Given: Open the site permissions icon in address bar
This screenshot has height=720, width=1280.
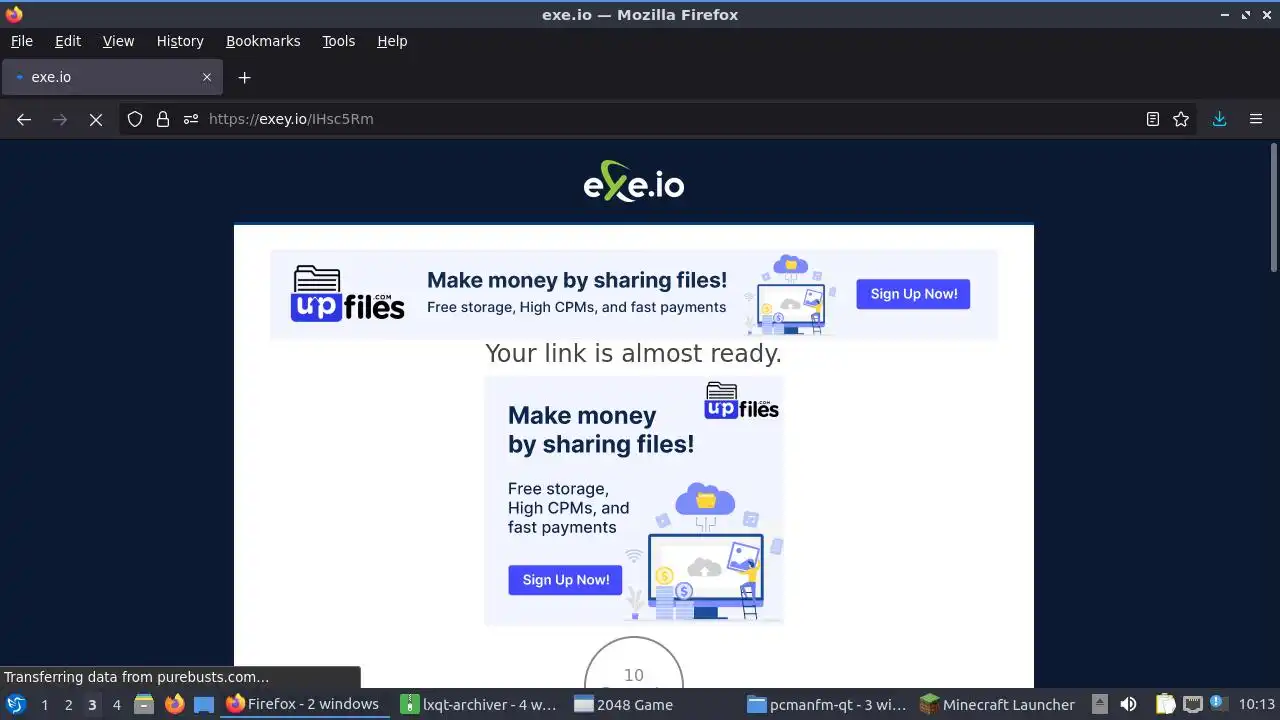Looking at the screenshot, I should (x=191, y=119).
